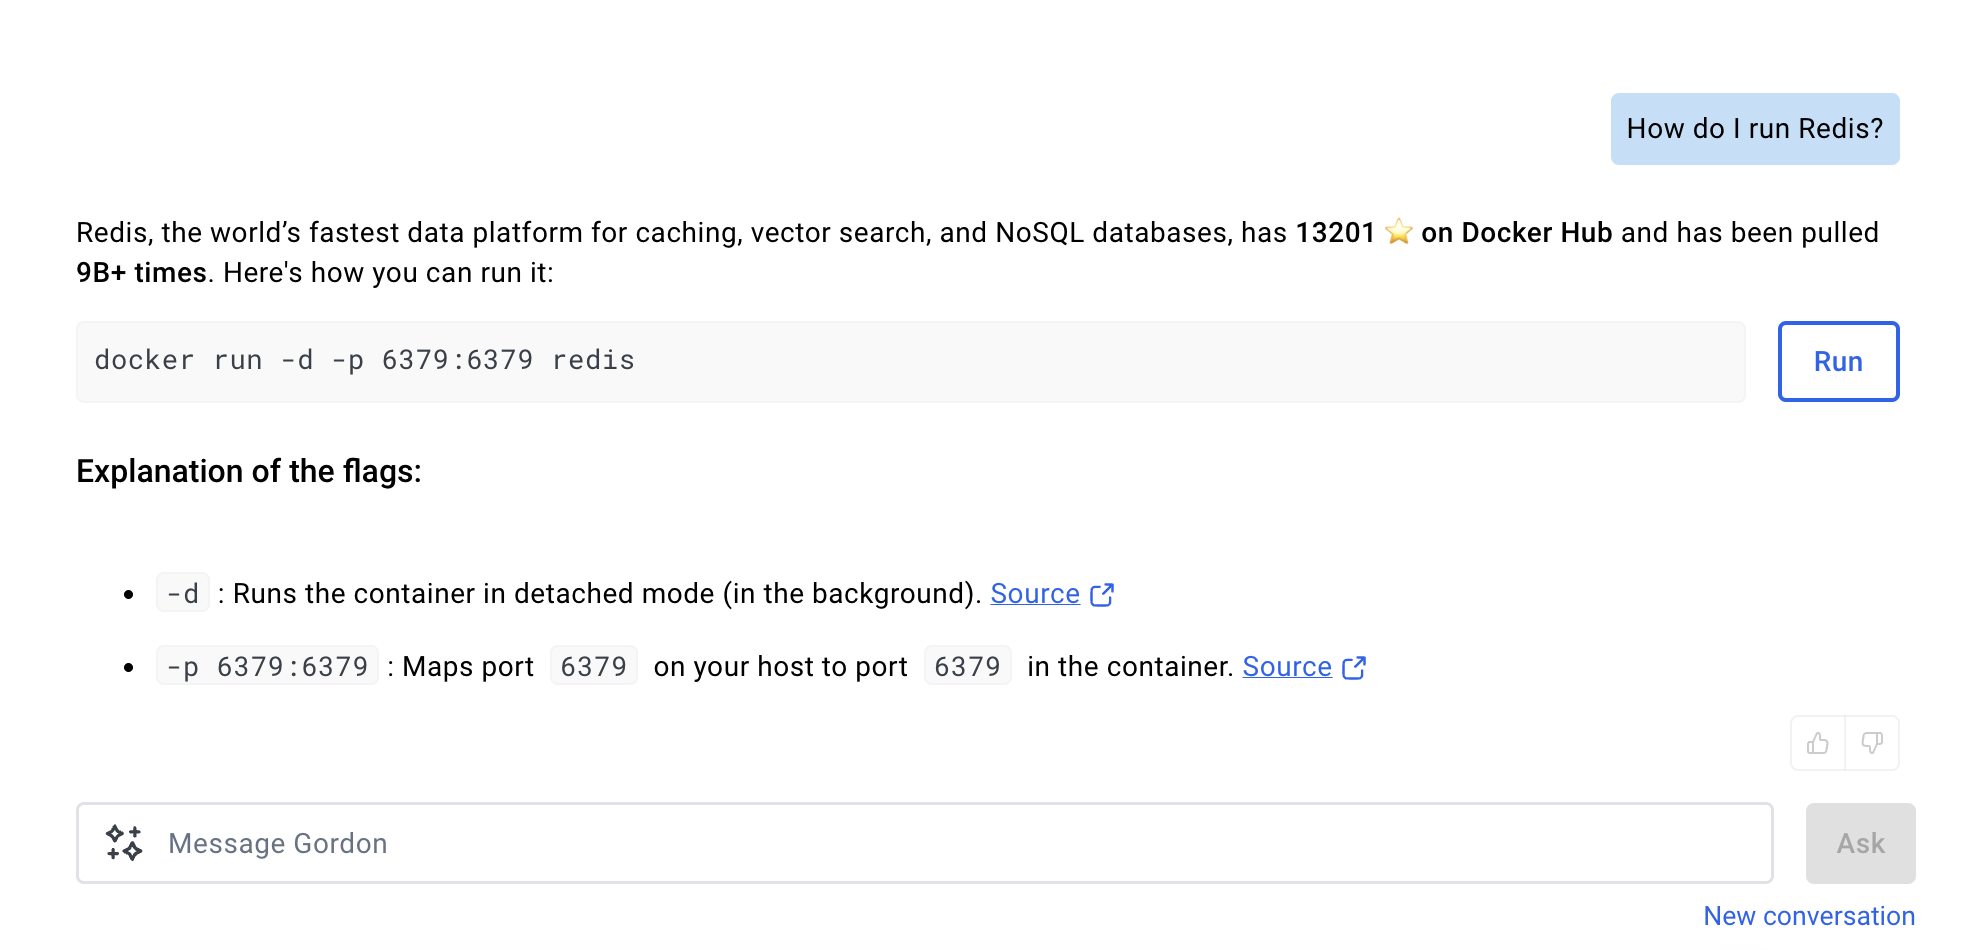The image size is (1978, 950).
Task: Click the docker run command code block
Action: [x=911, y=362]
